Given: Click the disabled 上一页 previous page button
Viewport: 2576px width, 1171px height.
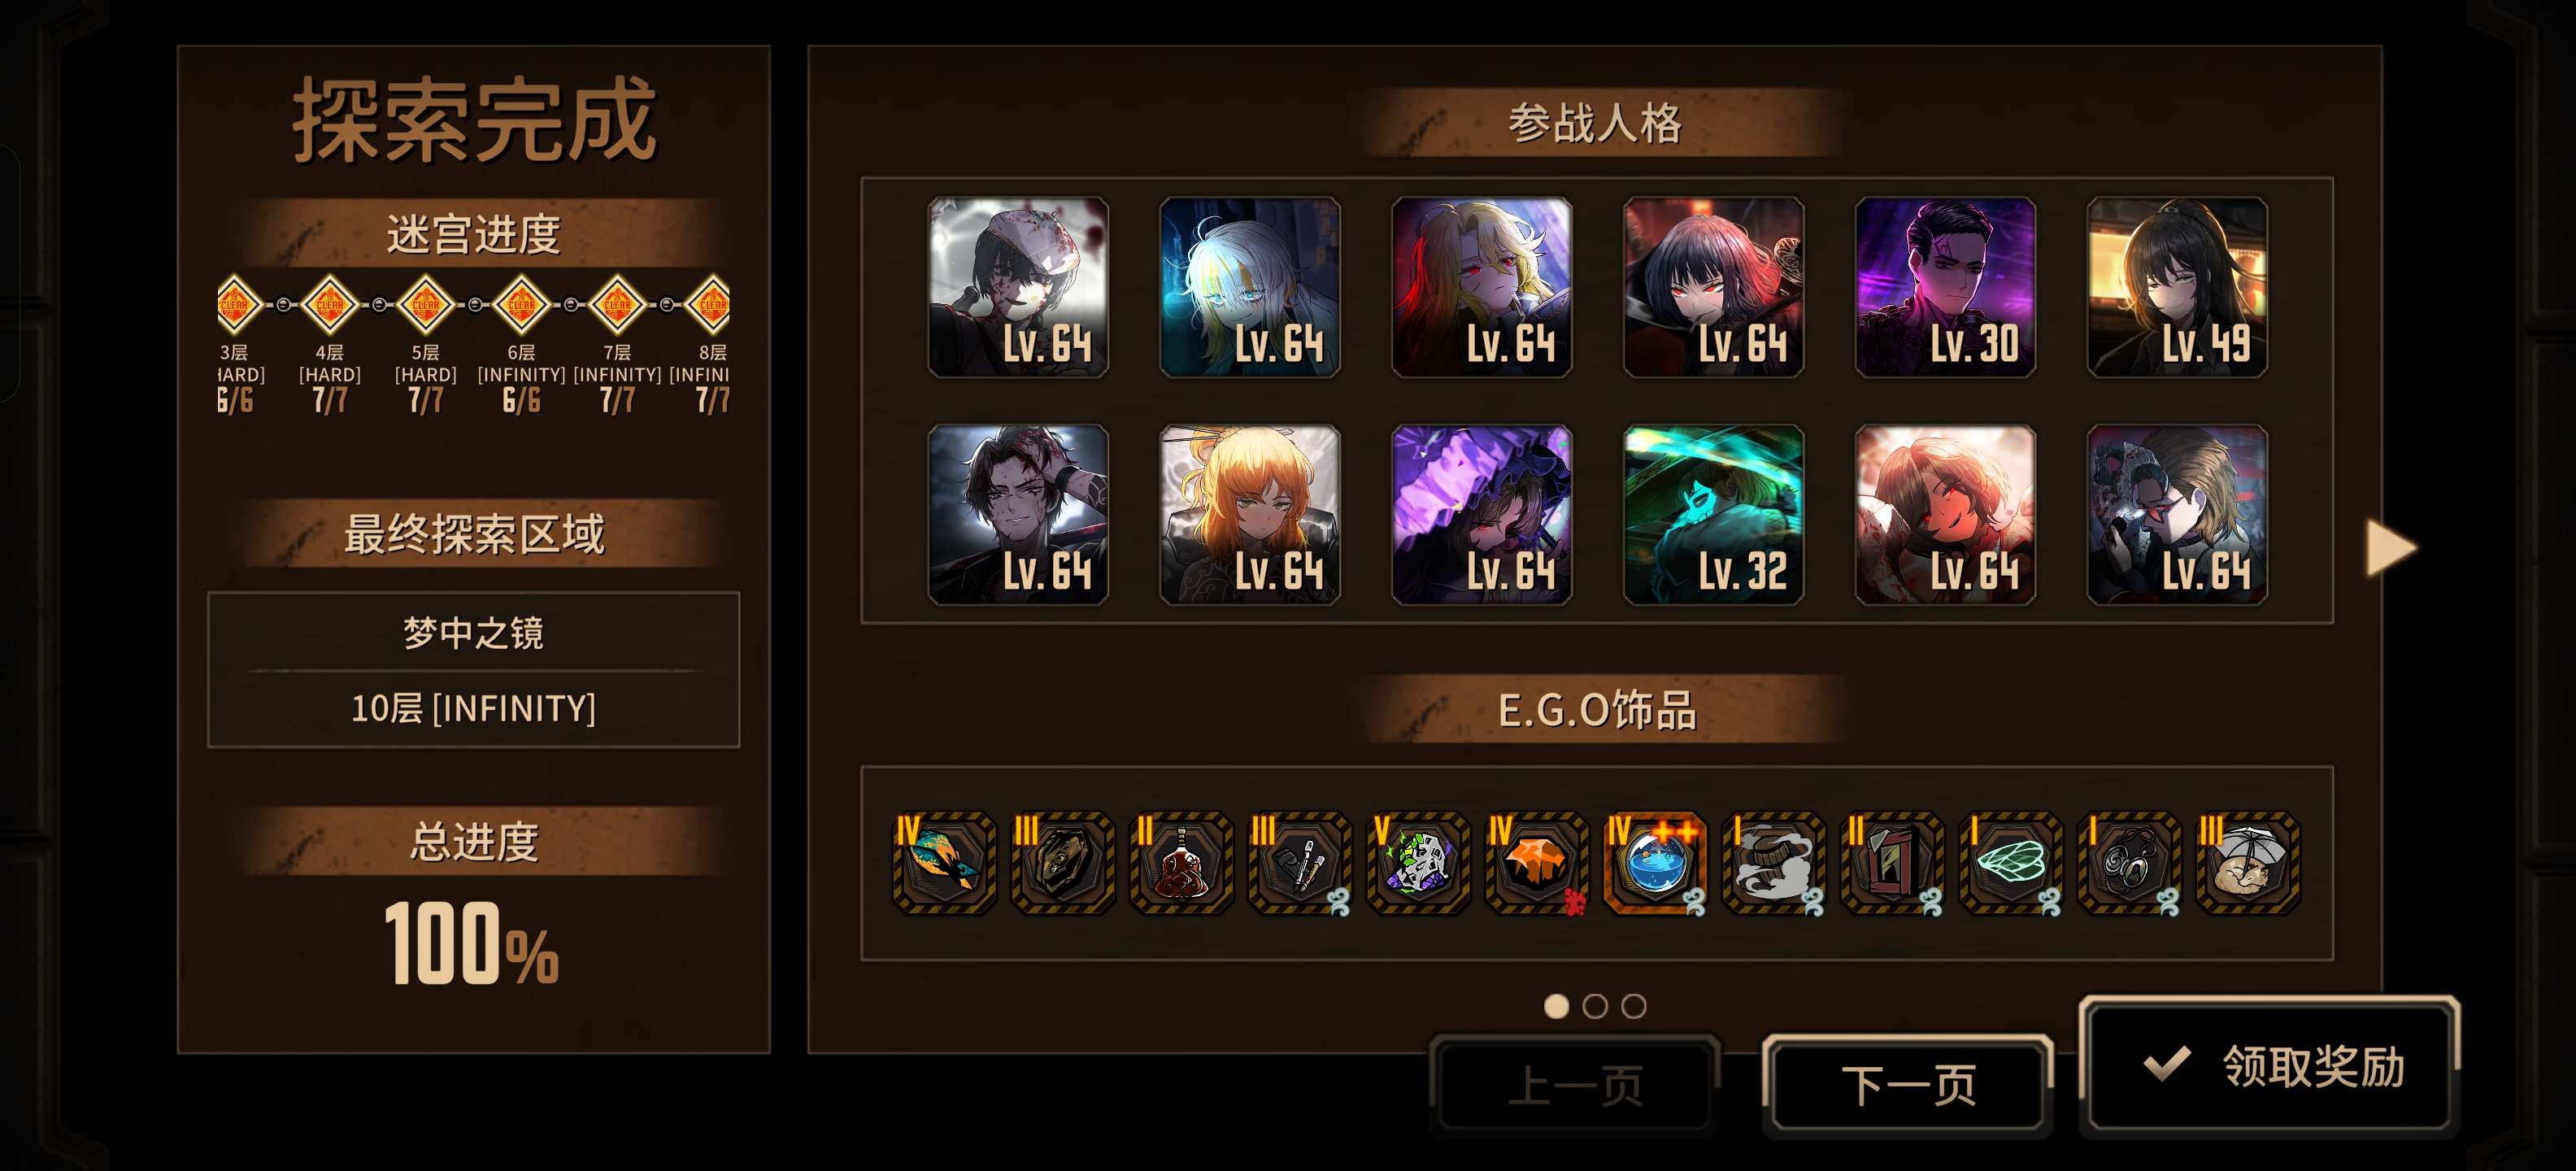Looking at the screenshot, I should 1575,1086.
